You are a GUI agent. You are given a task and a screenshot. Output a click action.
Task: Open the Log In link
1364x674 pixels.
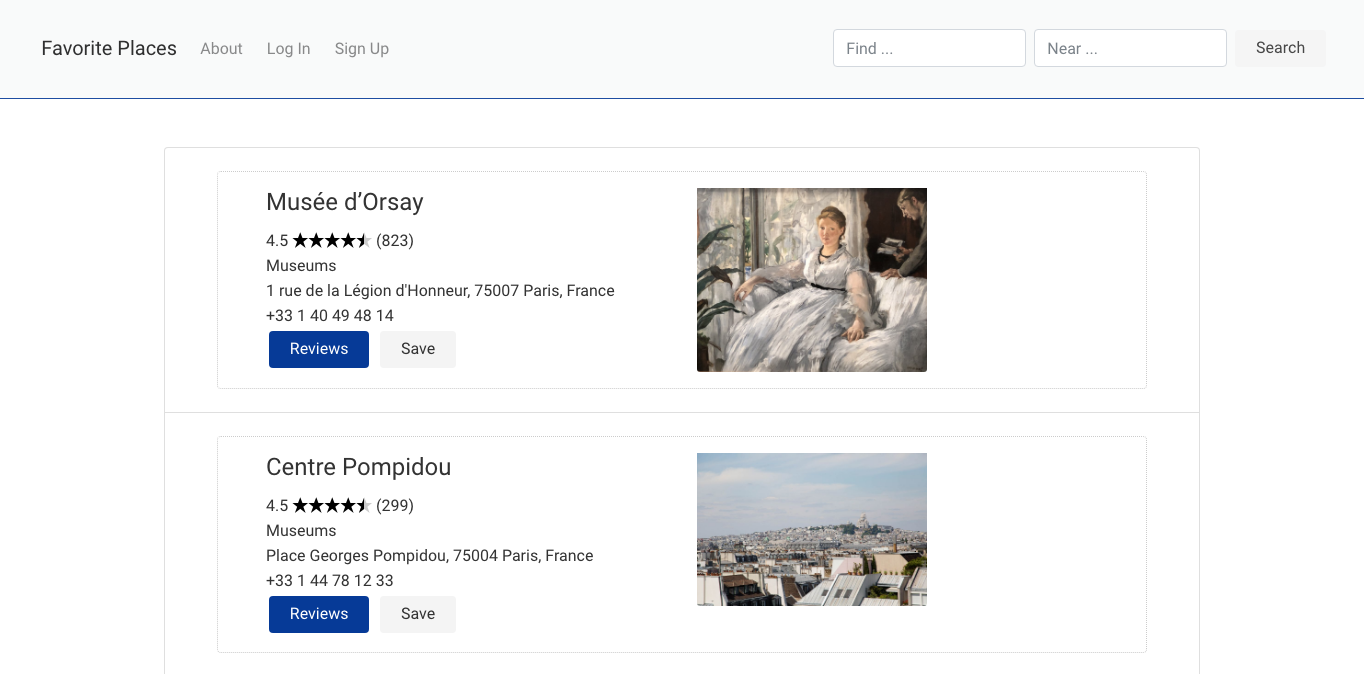[x=288, y=48]
